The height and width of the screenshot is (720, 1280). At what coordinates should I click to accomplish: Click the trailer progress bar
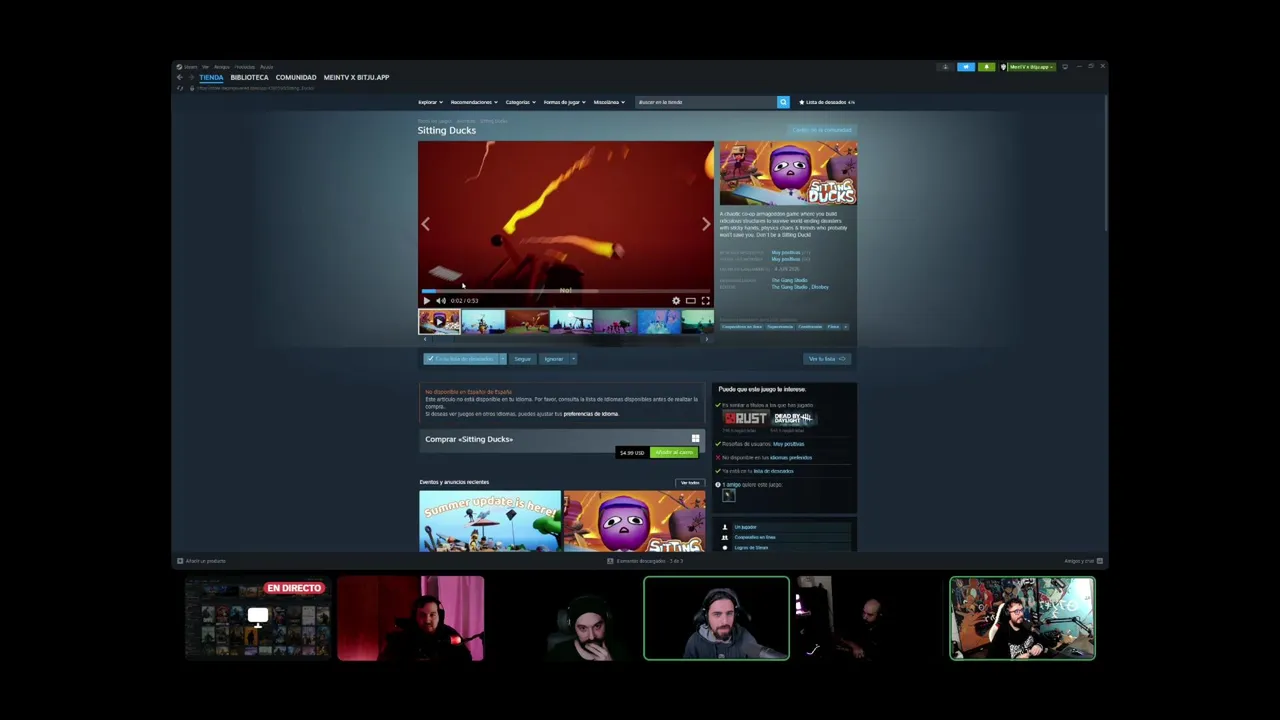click(566, 291)
